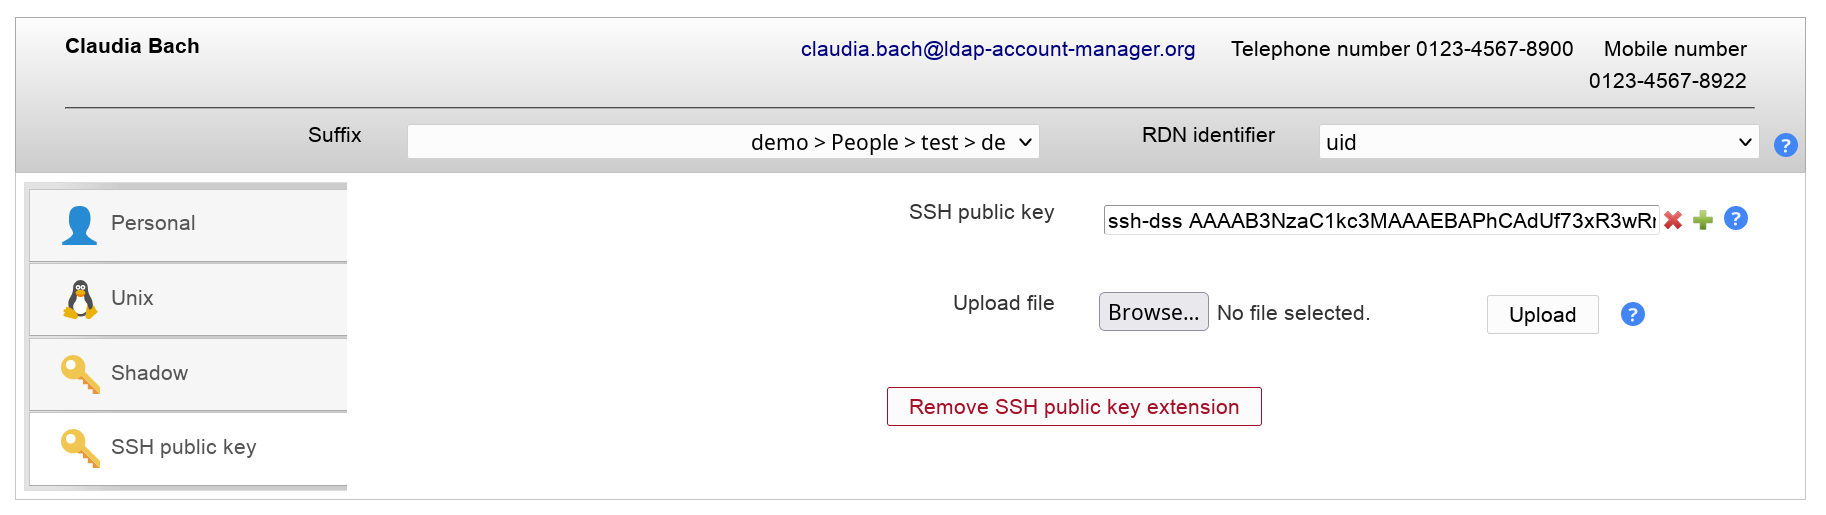
Task: Open help icon beside Upload button
Action: point(1632,314)
